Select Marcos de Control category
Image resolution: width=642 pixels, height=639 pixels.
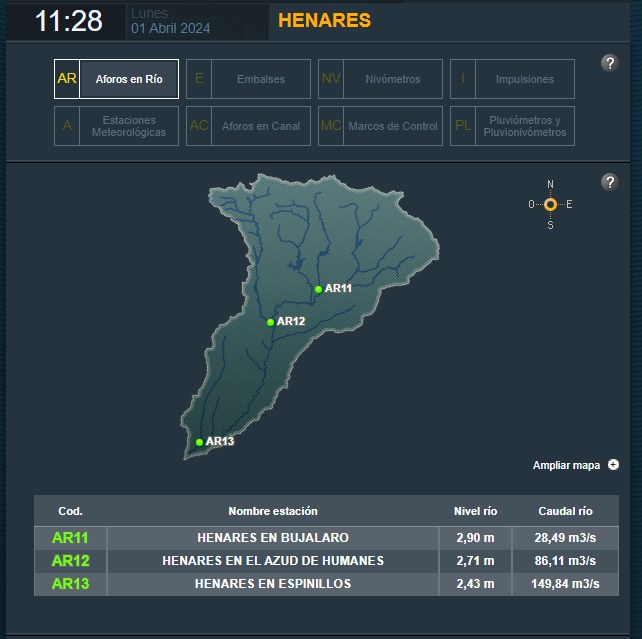pos(380,126)
